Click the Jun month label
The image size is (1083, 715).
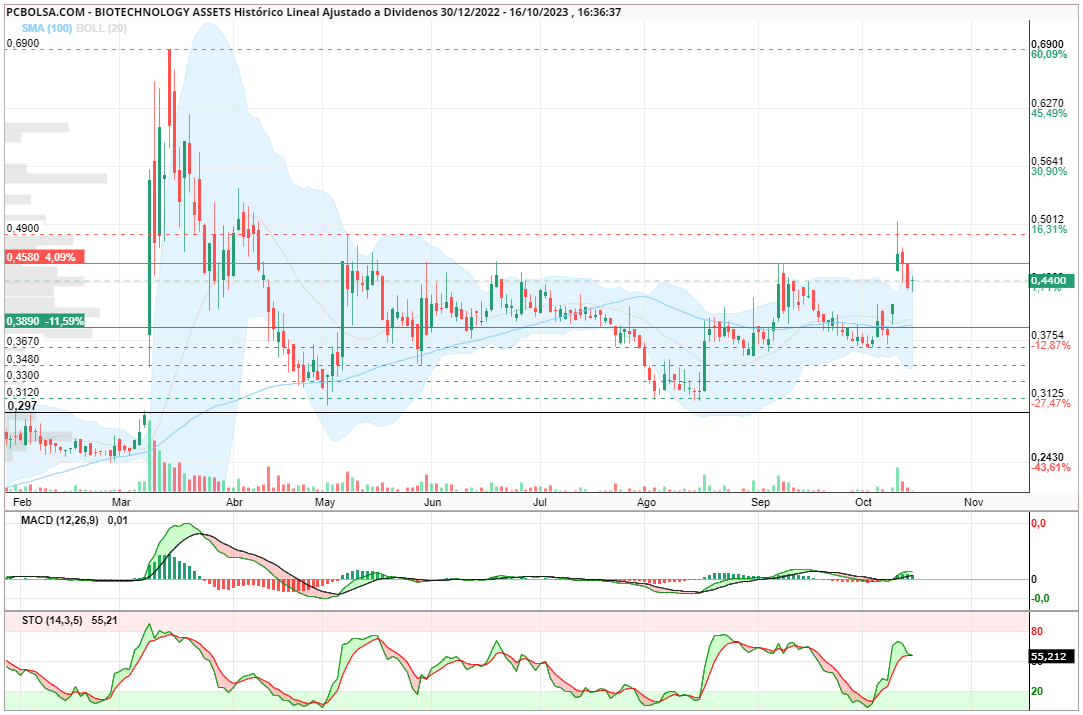(432, 502)
